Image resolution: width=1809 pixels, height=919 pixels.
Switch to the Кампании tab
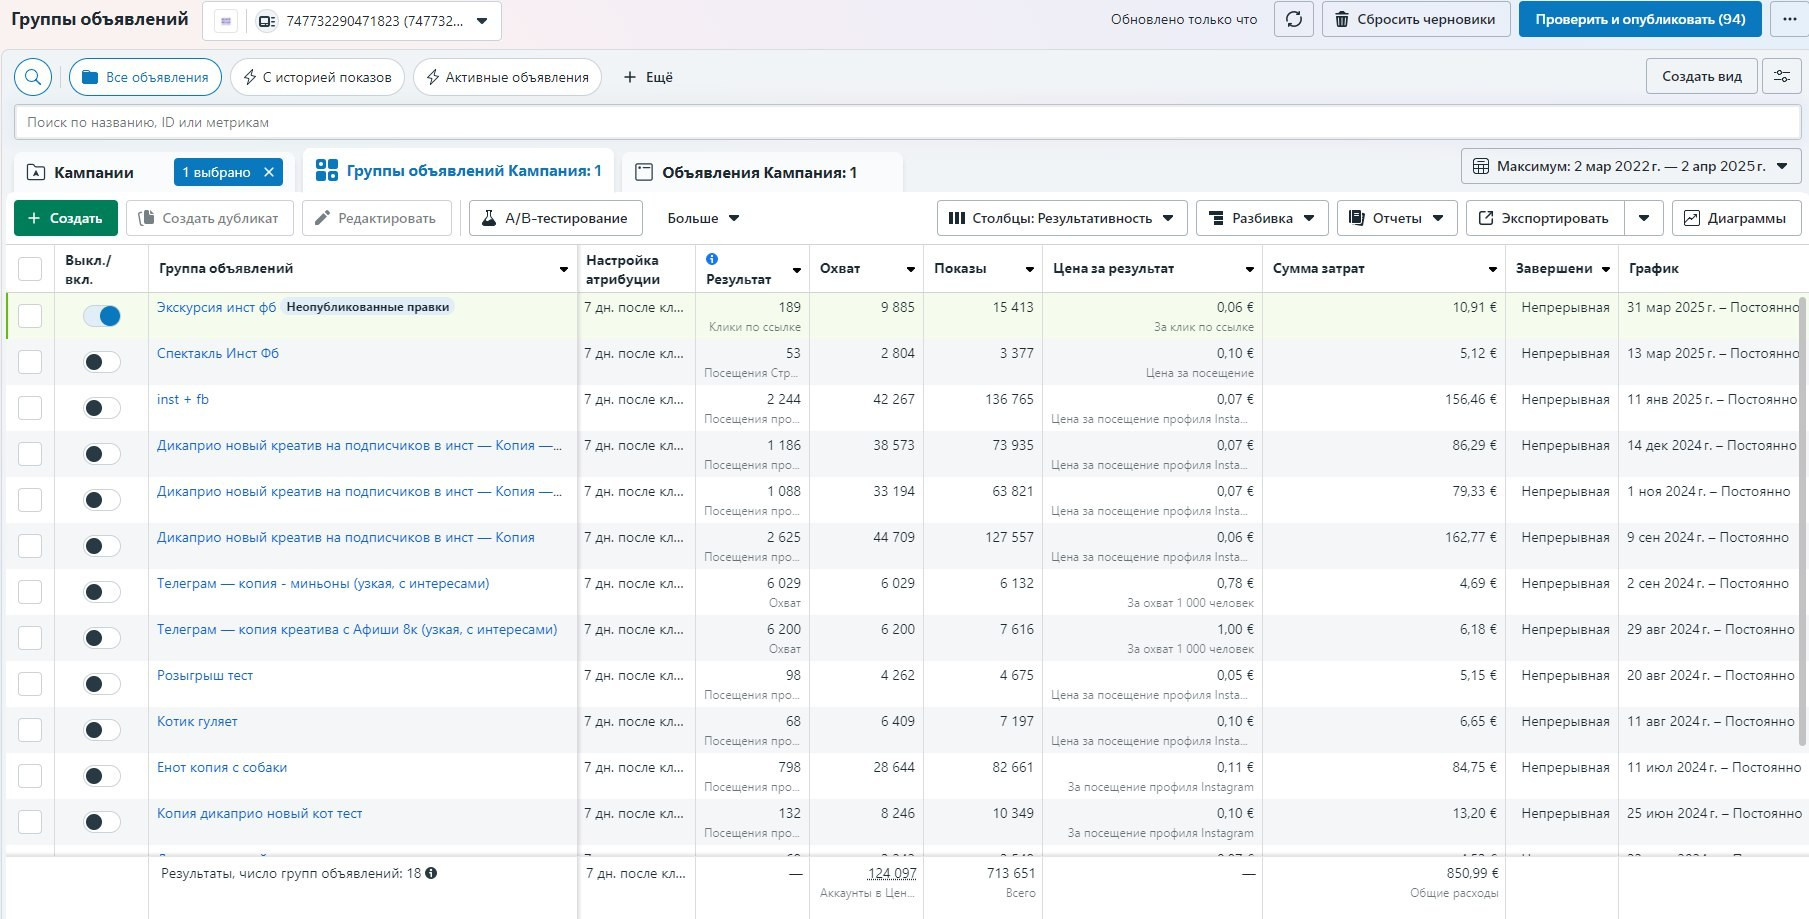(93, 172)
